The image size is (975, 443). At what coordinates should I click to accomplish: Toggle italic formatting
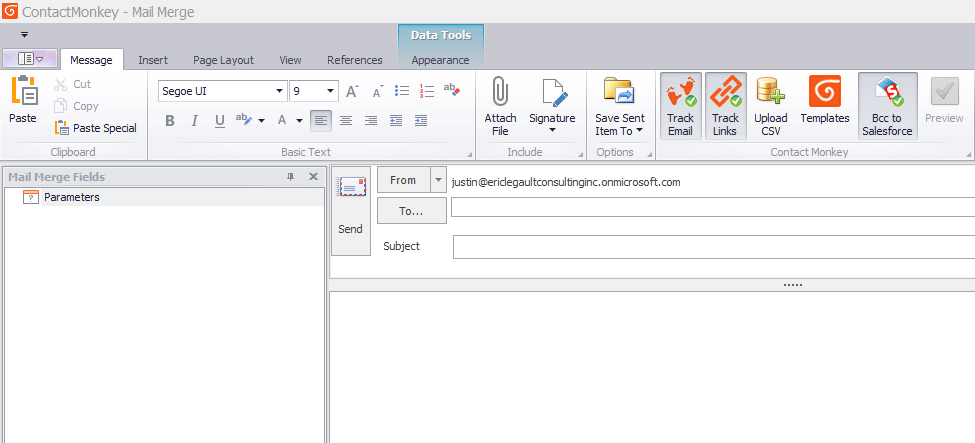pyautogui.click(x=195, y=121)
